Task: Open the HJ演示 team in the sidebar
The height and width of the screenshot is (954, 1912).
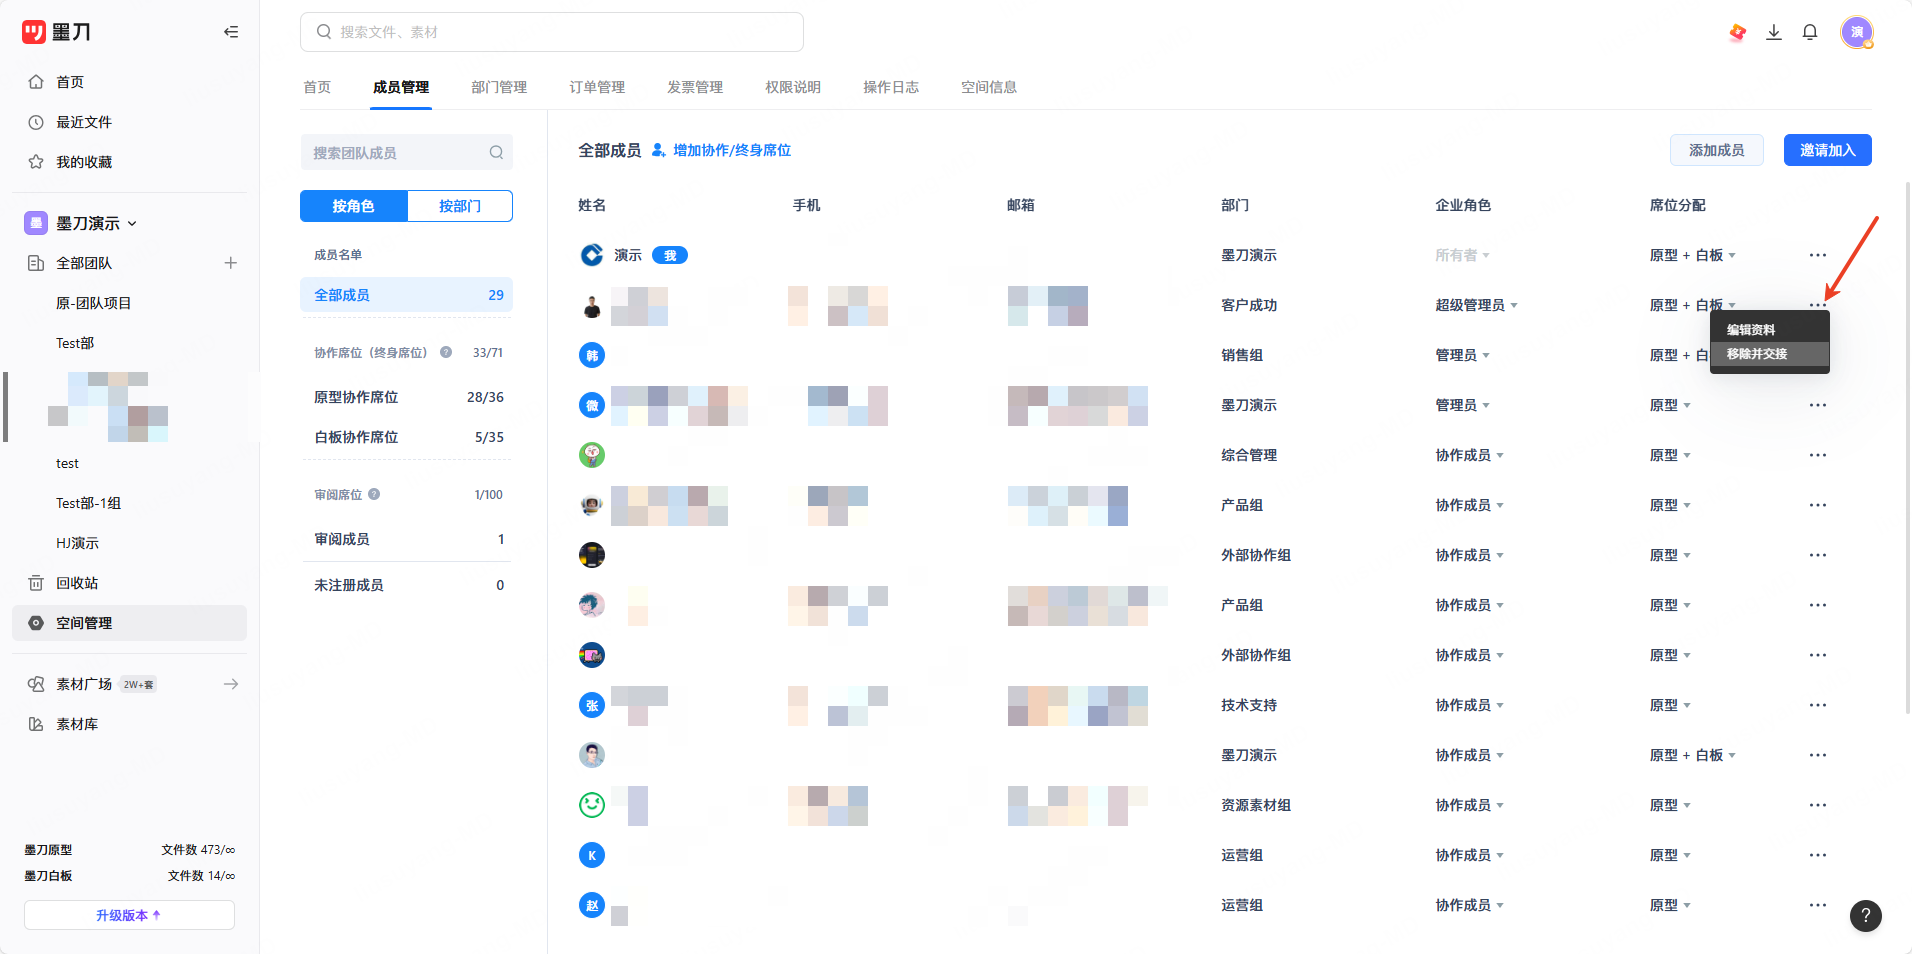Action: coord(77,543)
